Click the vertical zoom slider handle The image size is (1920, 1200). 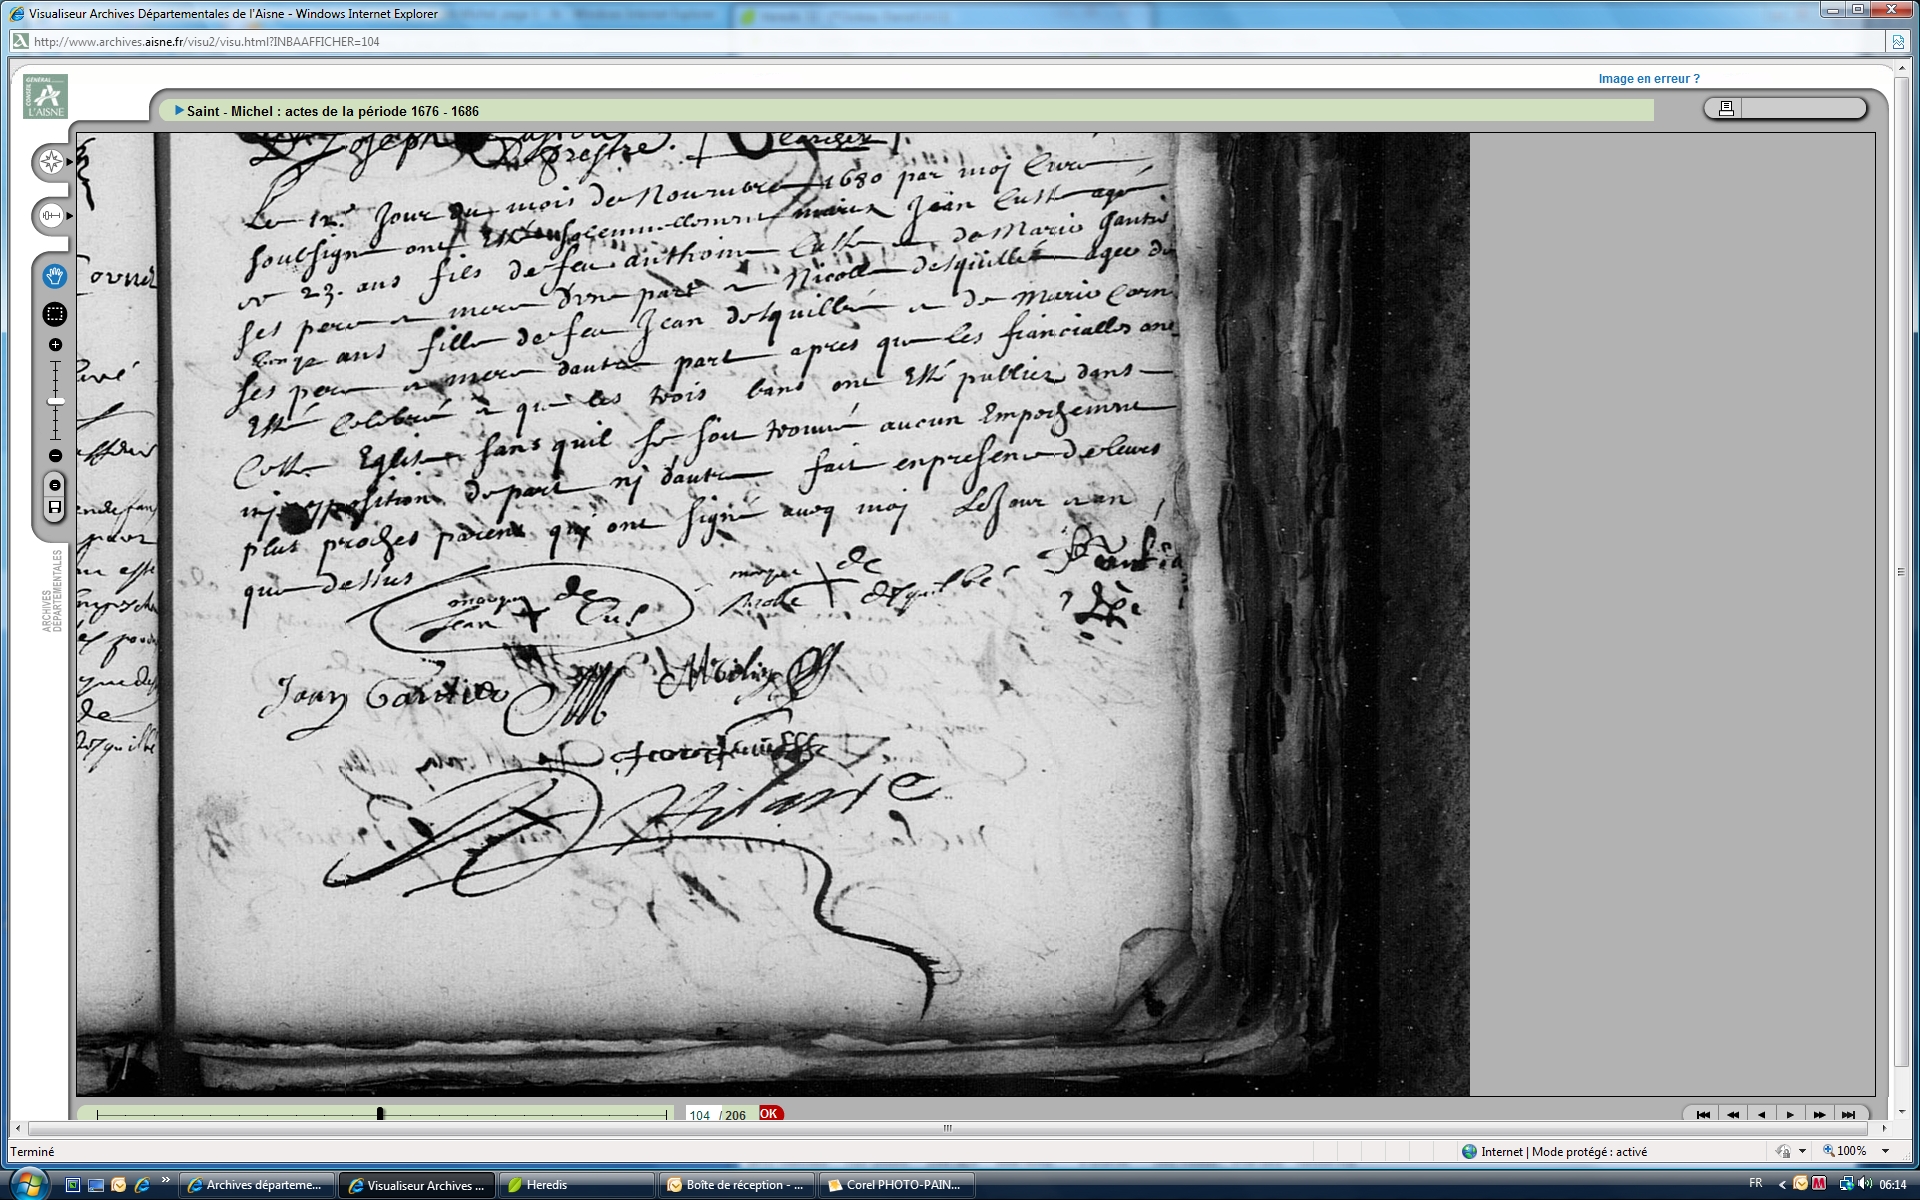(55, 401)
